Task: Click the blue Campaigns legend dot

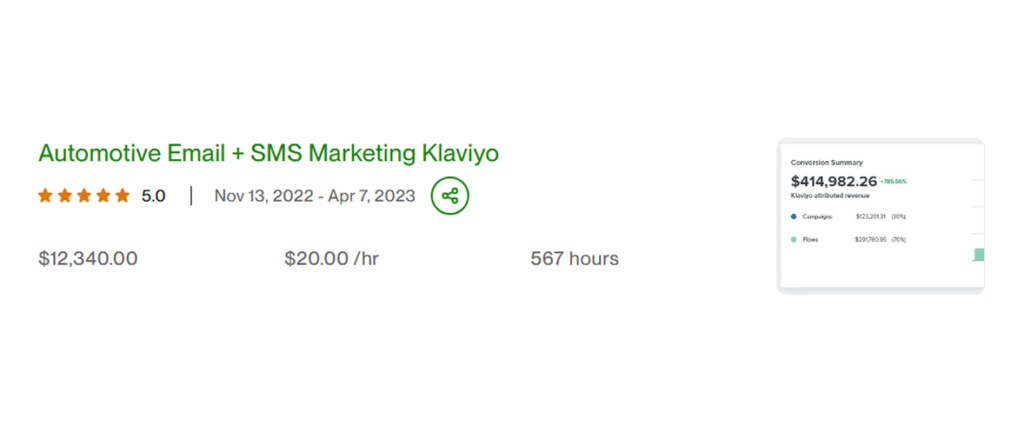Action: tap(793, 216)
